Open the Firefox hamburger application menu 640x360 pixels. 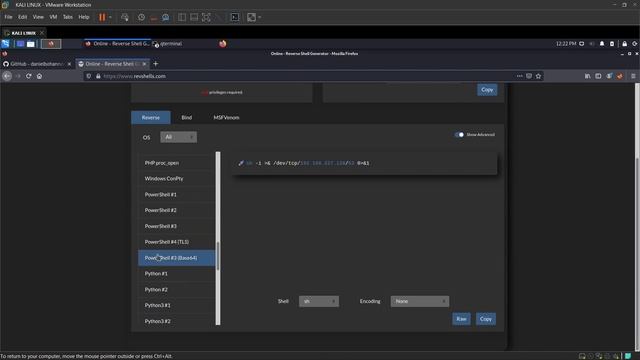633,76
